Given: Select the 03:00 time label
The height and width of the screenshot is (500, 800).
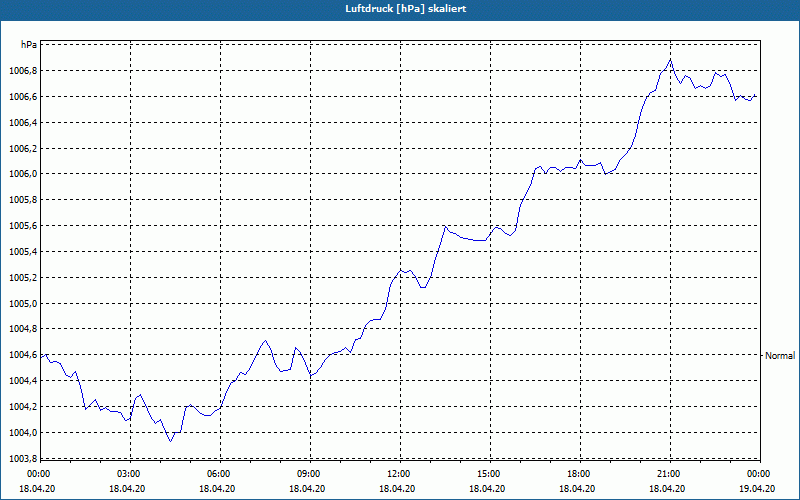Looking at the screenshot, I should [130, 474].
